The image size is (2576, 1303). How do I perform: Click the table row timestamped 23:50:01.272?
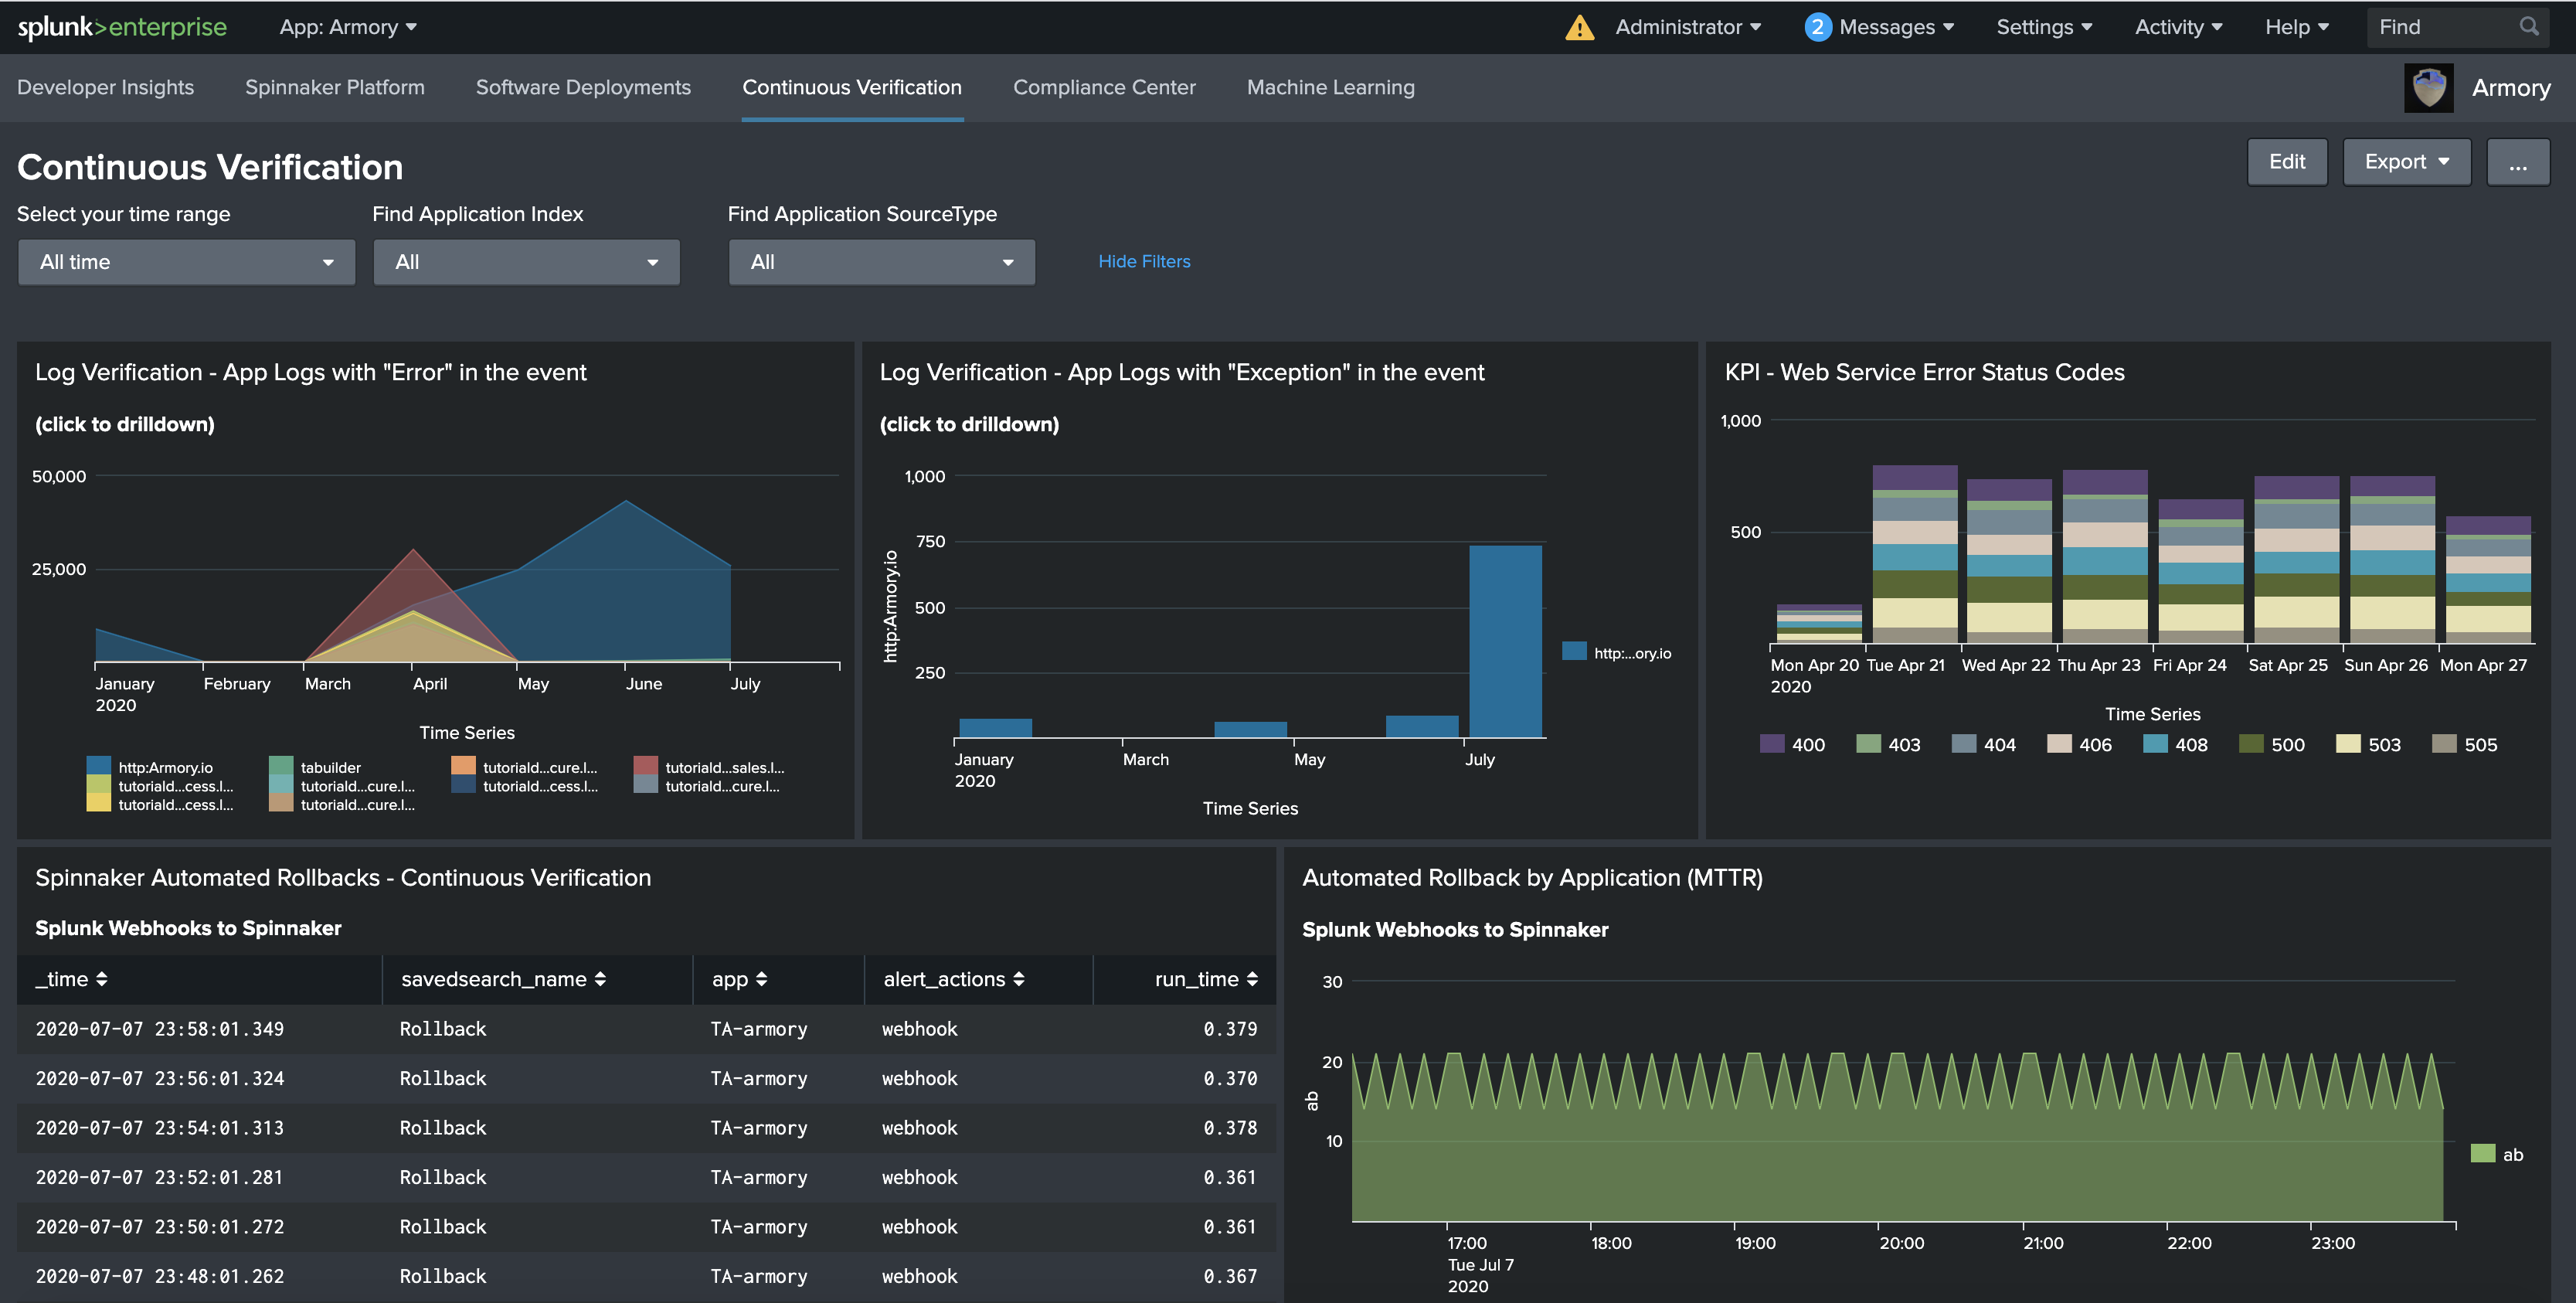tap(646, 1227)
